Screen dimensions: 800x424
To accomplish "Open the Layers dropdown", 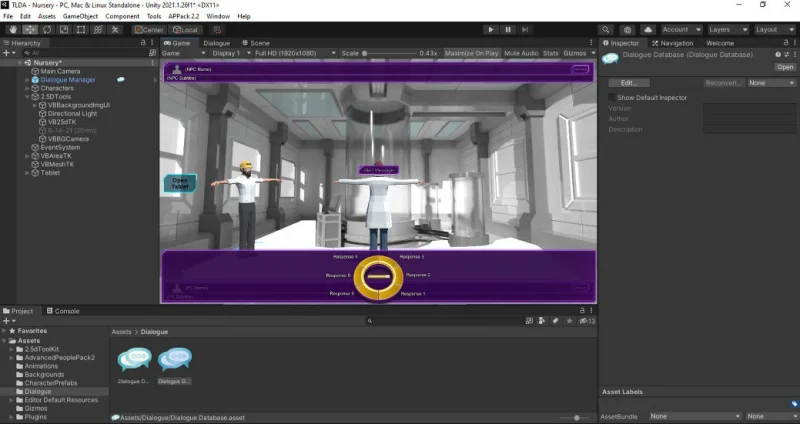I will click(x=725, y=30).
